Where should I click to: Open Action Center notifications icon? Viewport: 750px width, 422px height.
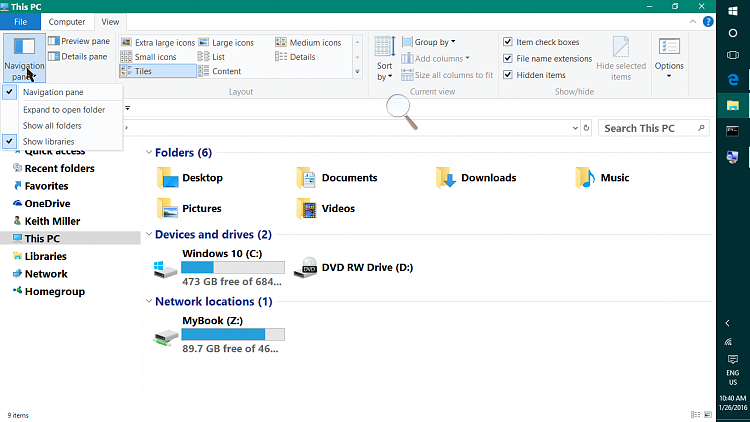733,359
